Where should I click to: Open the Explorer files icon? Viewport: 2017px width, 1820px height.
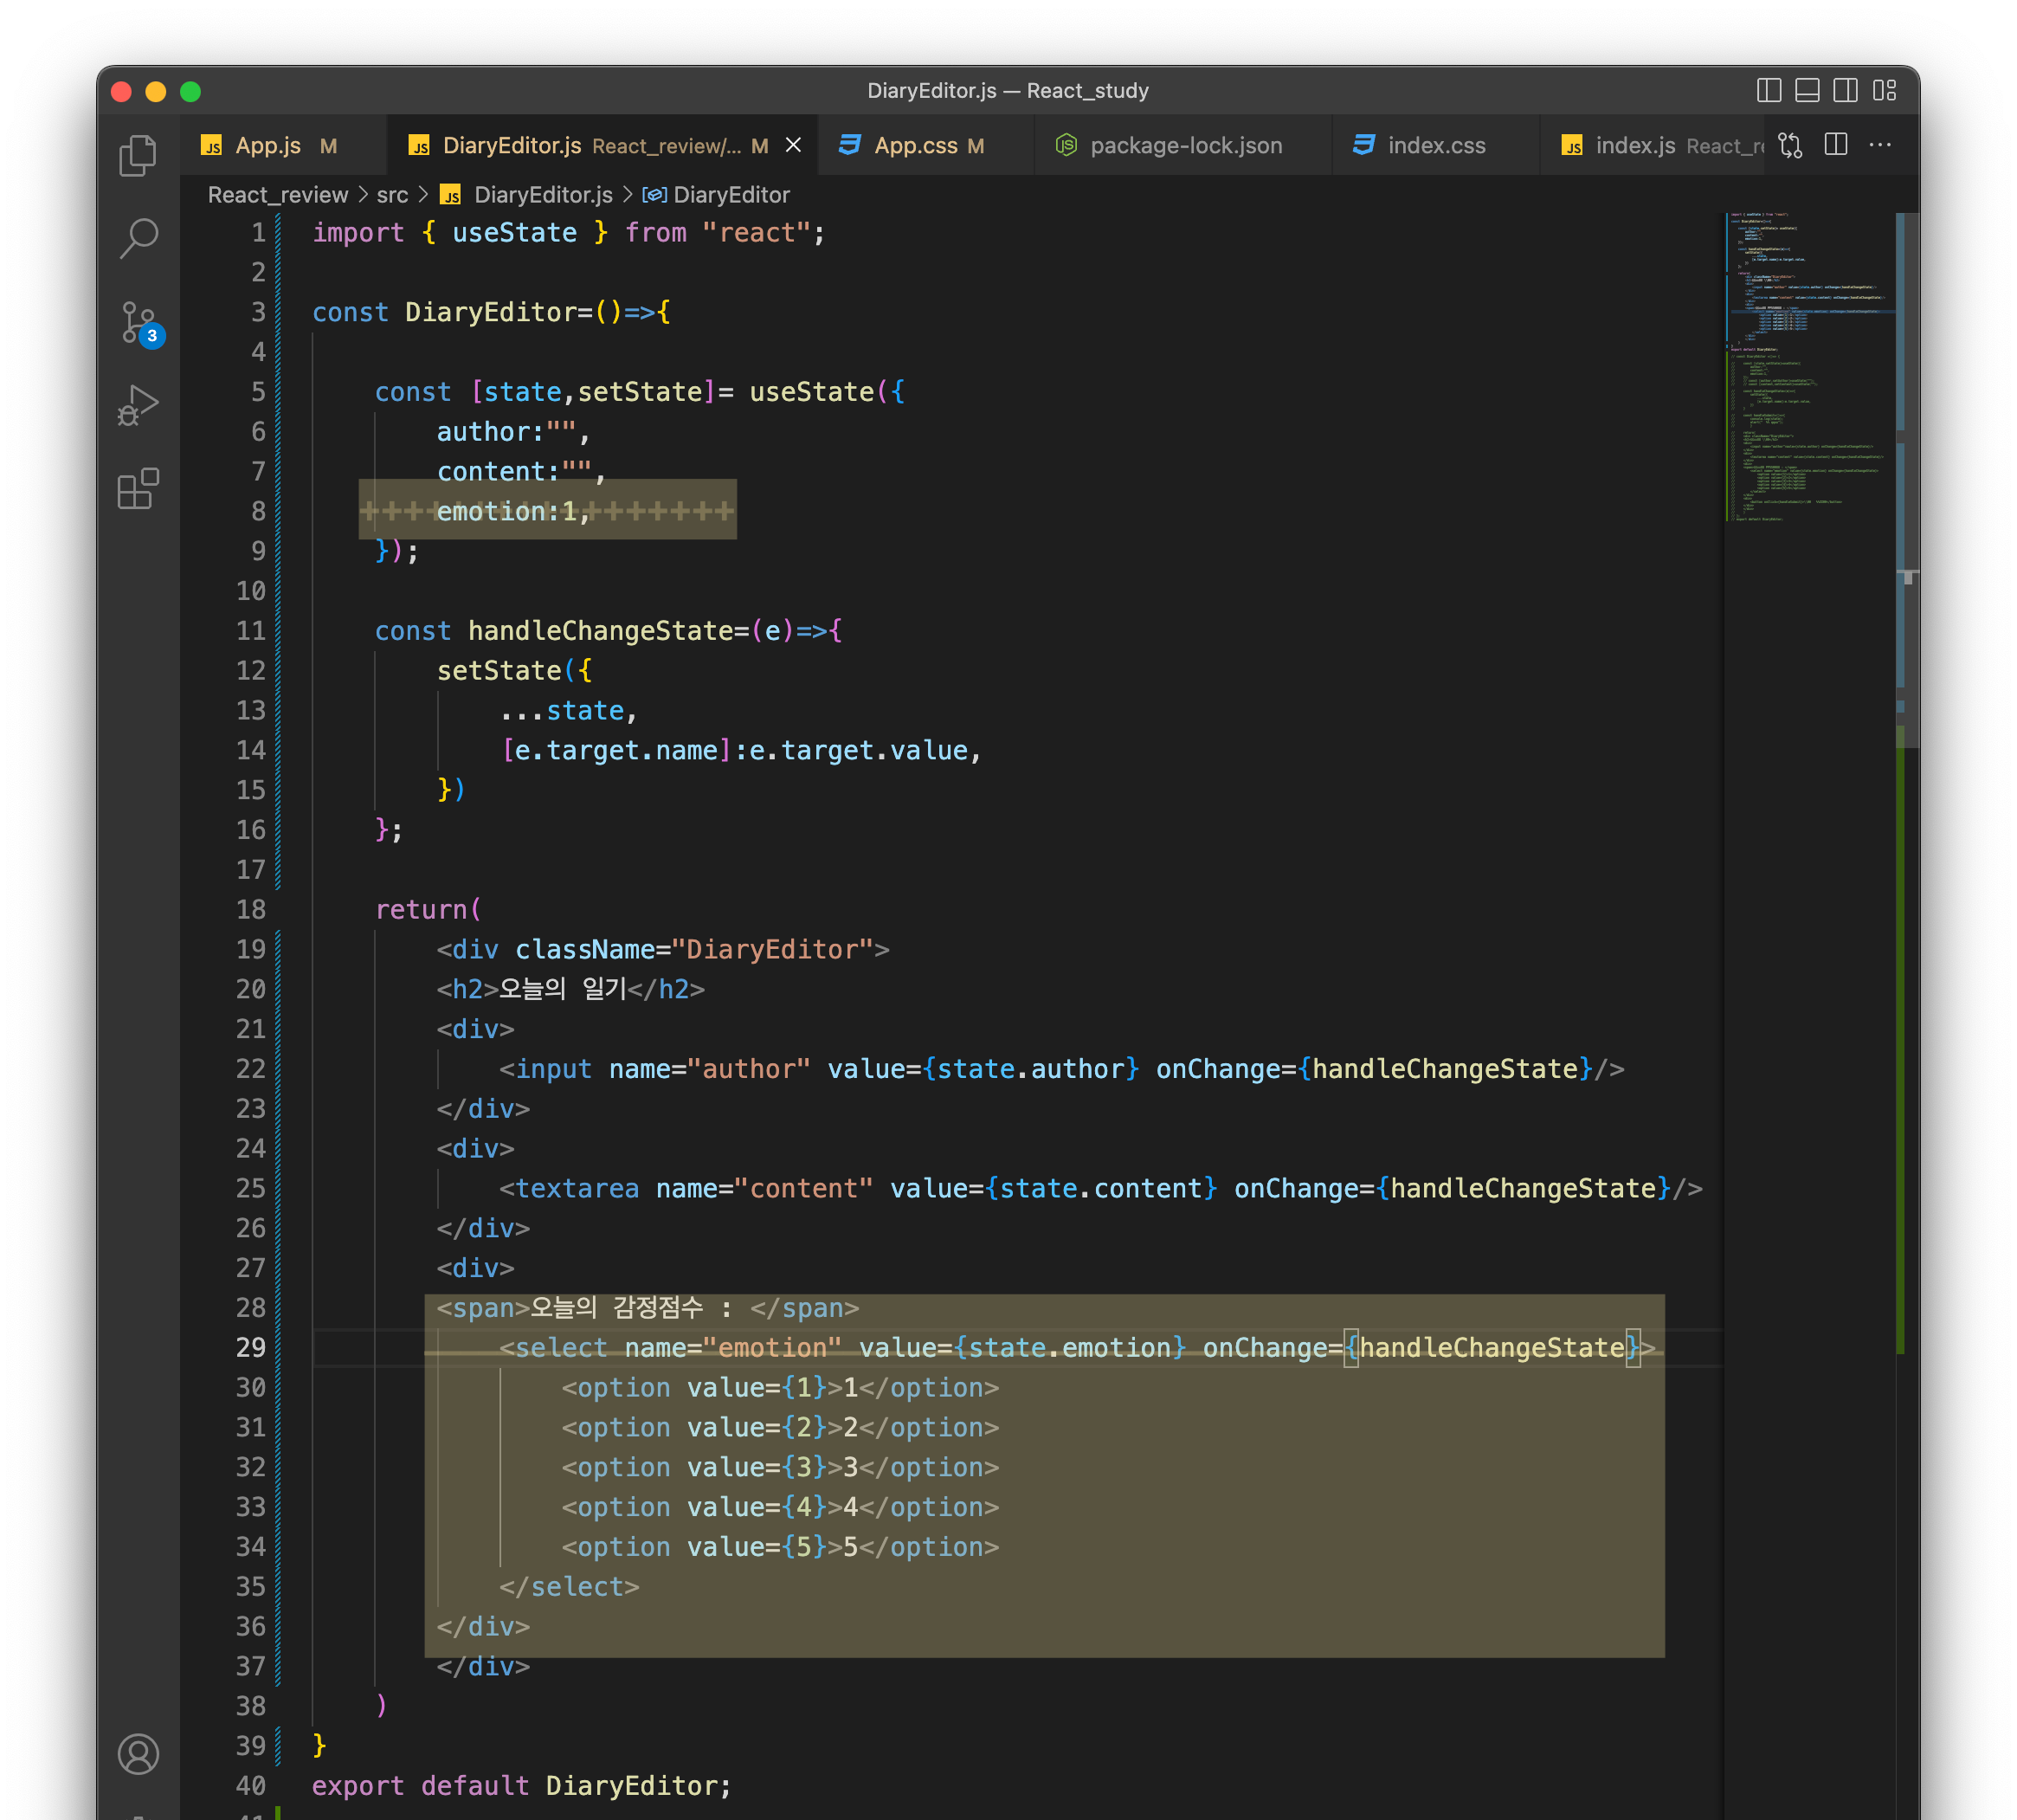[x=138, y=156]
